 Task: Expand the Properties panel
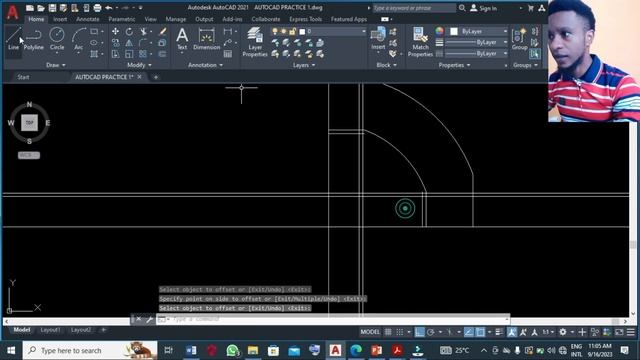[454, 65]
